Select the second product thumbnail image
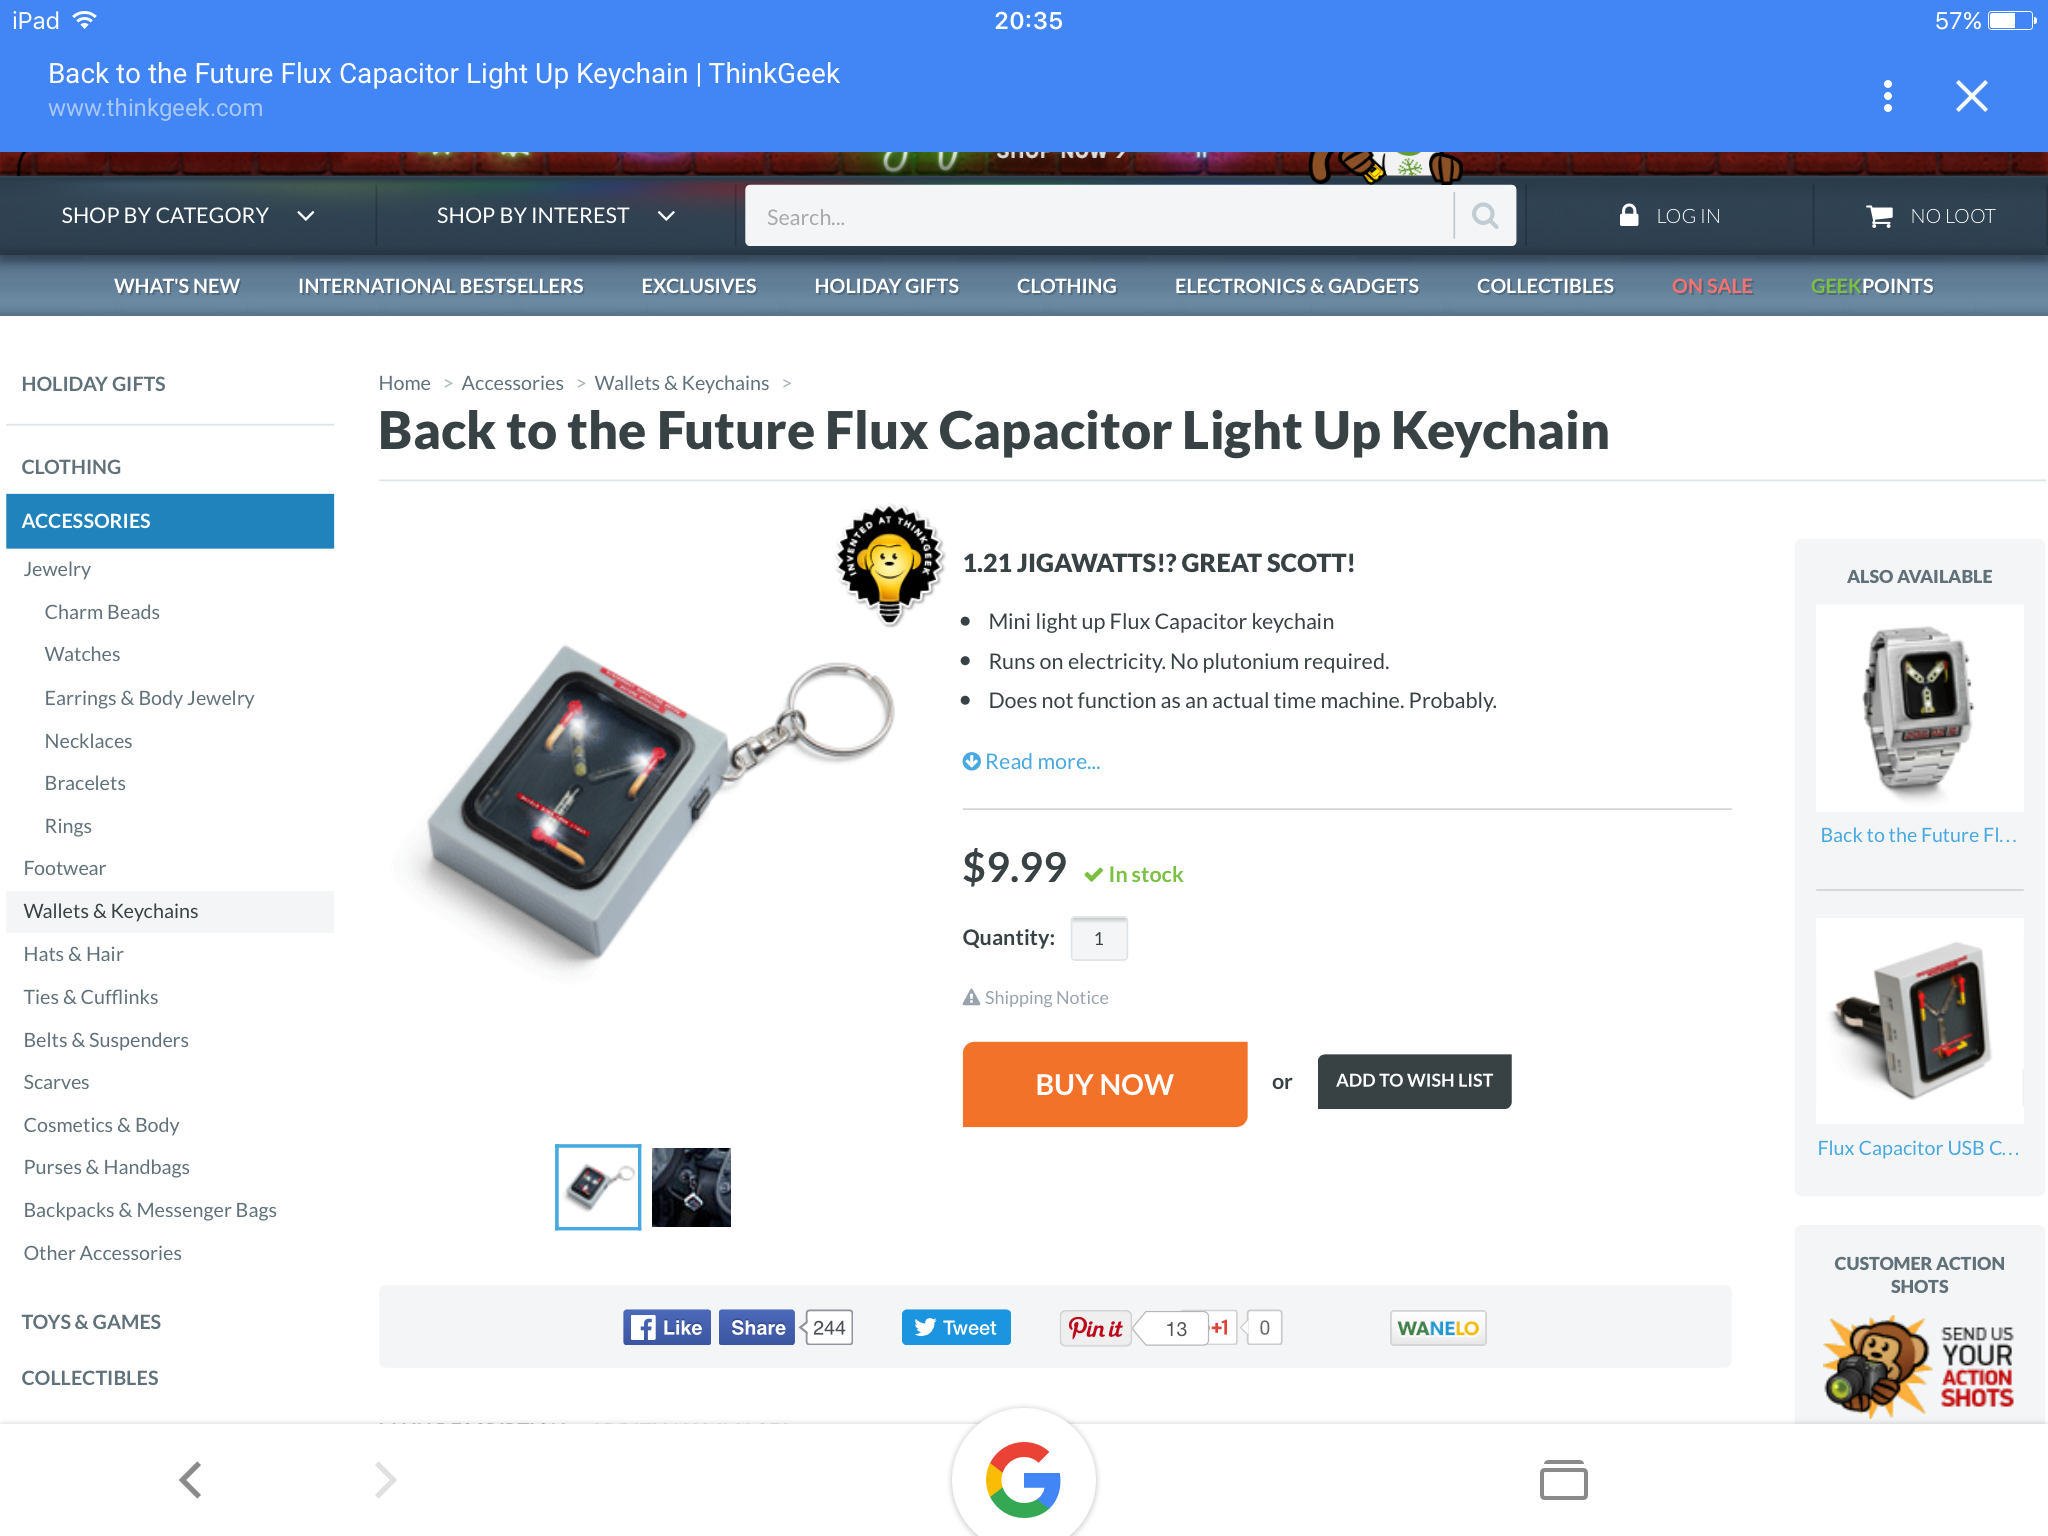Viewport: 2048px width, 1536px height. pyautogui.click(x=691, y=1187)
